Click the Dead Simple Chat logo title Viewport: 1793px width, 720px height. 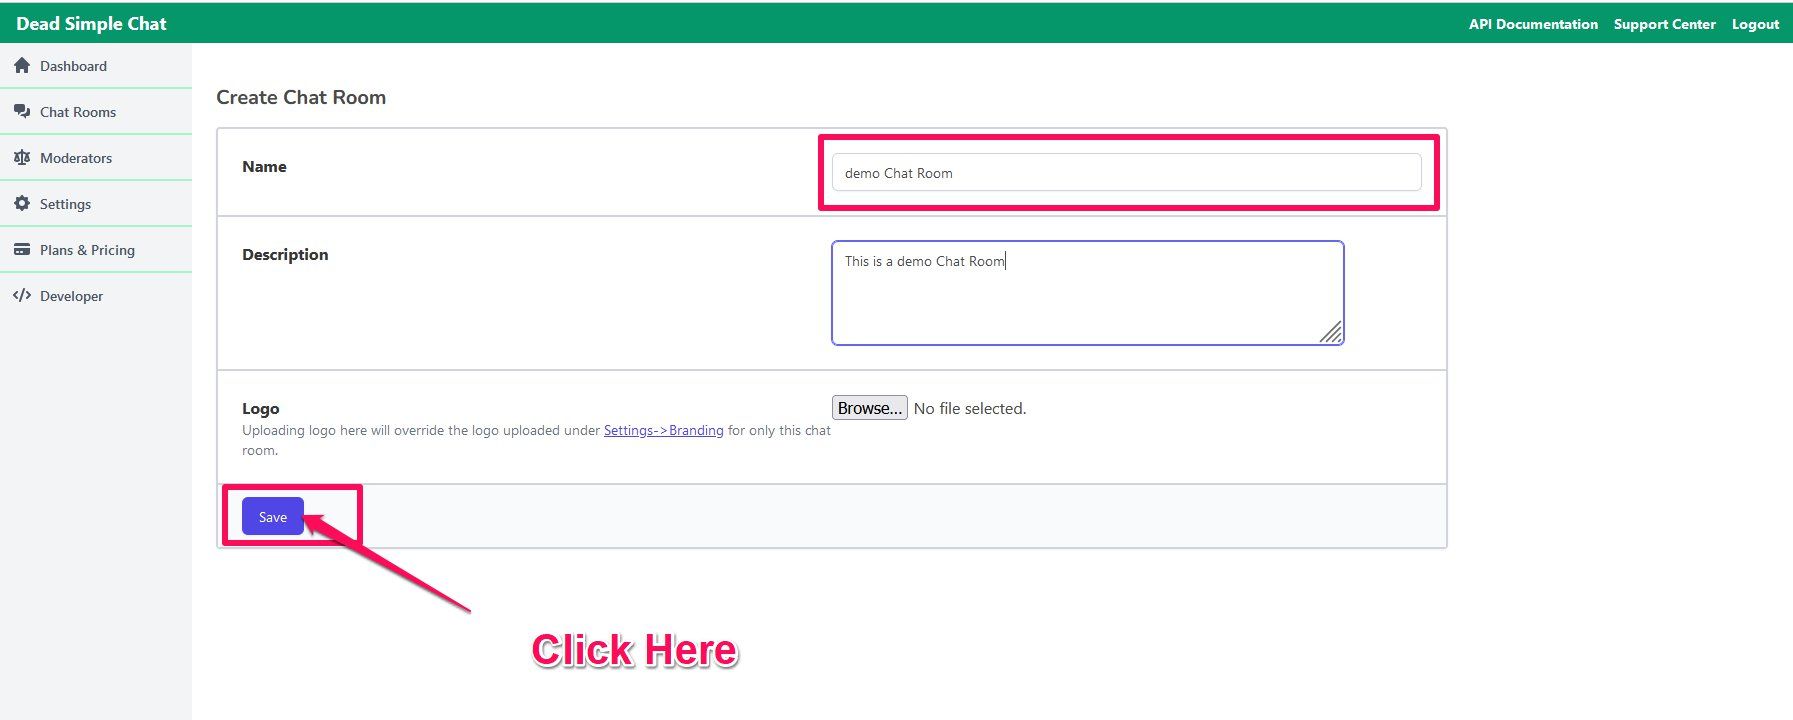[91, 23]
